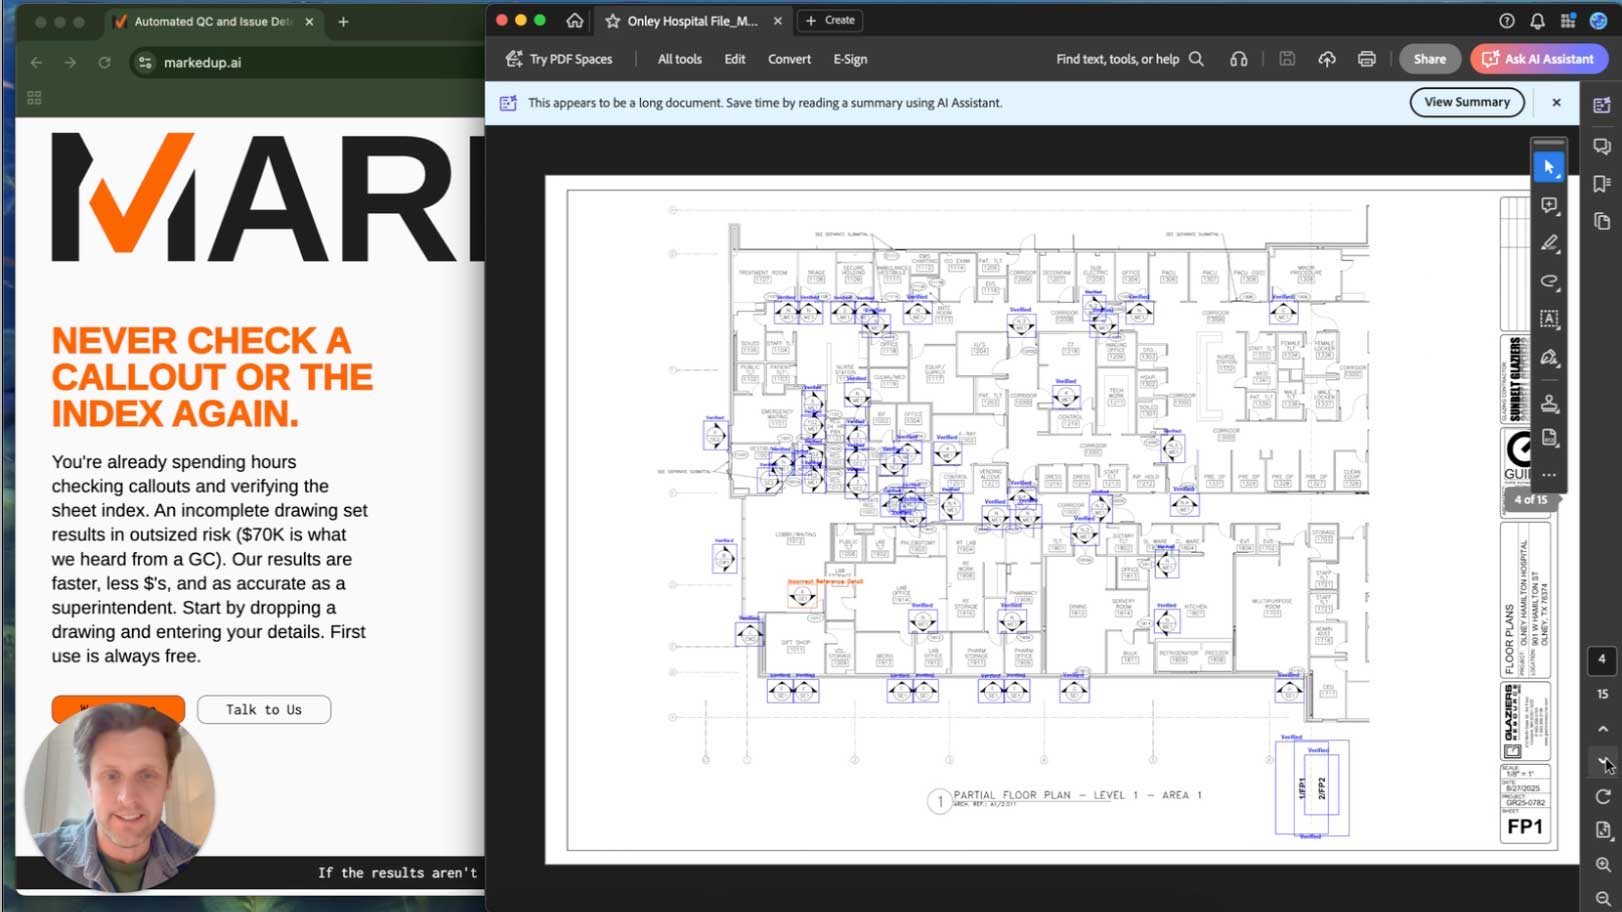Go to previous page with up chevron

point(1602,729)
